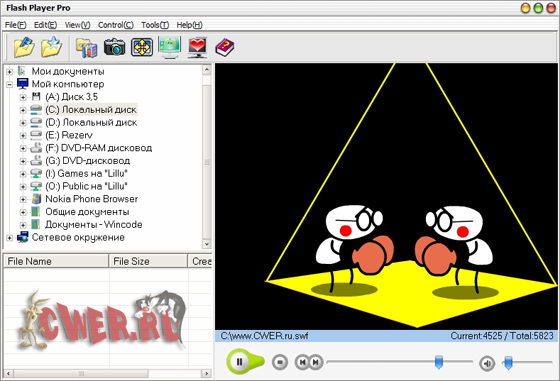The image size is (560, 381).
Task: Click the folder with books toolbar icon
Action: tap(86, 48)
